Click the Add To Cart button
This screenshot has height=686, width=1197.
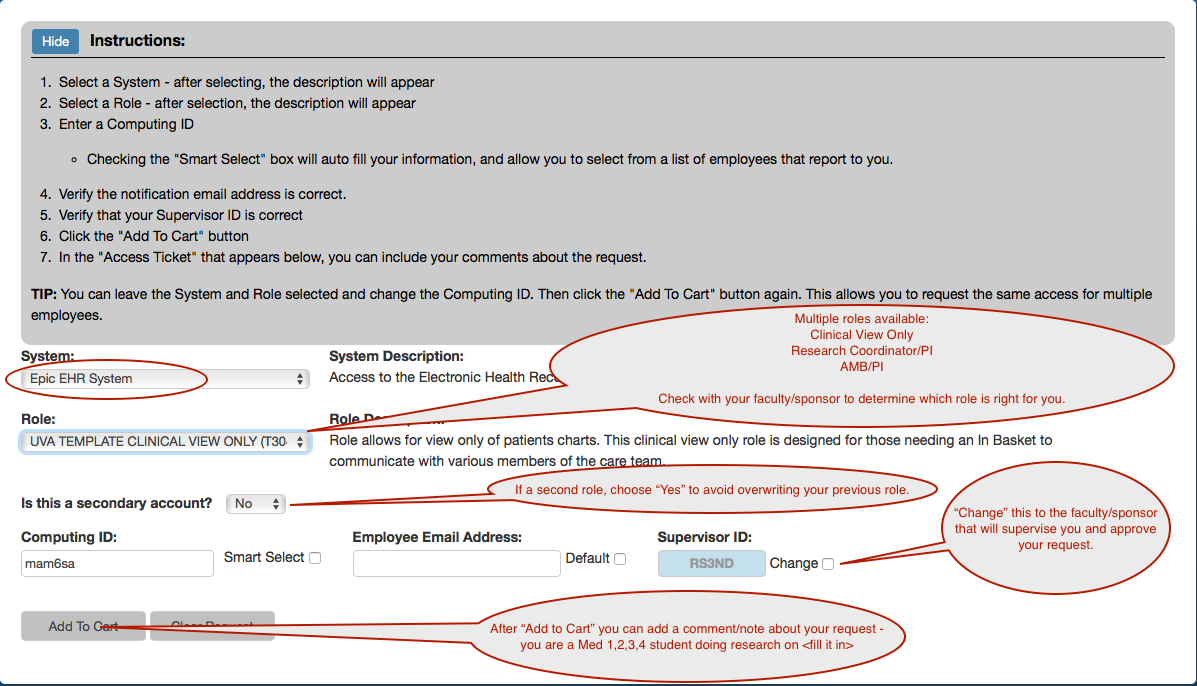[x=83, y=626]
